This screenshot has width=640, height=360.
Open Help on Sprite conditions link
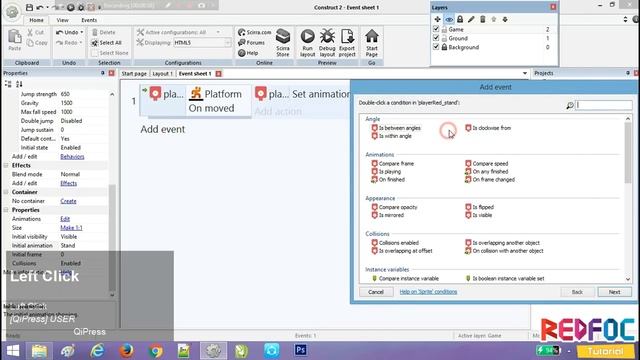coord(428,292)
